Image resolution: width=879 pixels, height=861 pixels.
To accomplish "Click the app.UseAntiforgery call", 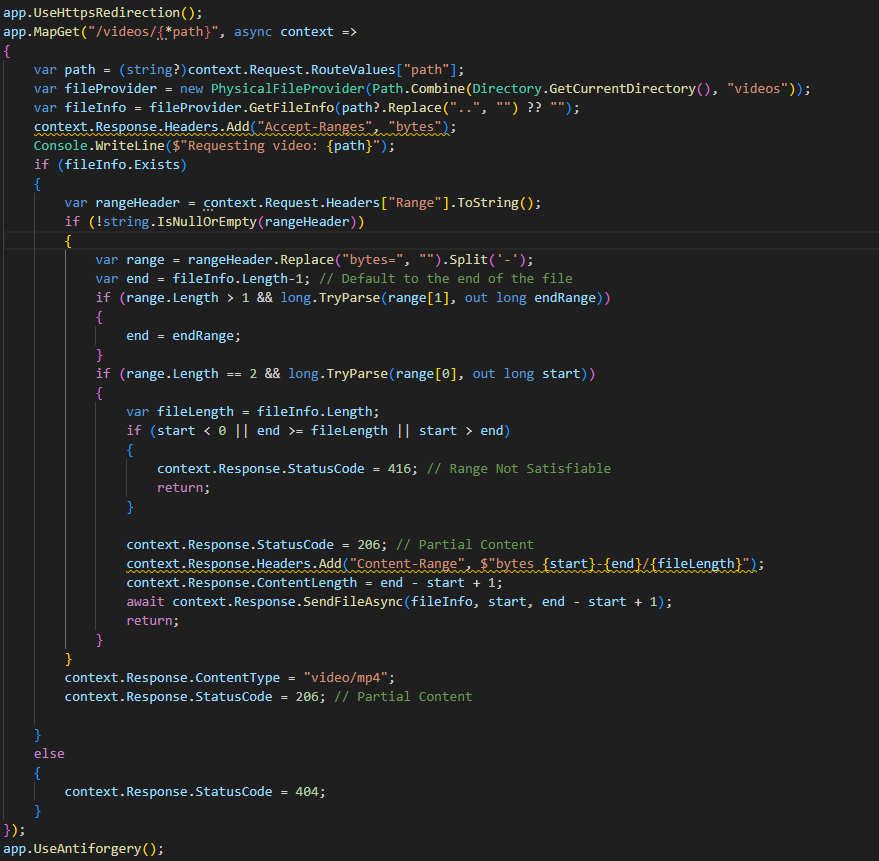I will 84,849.
